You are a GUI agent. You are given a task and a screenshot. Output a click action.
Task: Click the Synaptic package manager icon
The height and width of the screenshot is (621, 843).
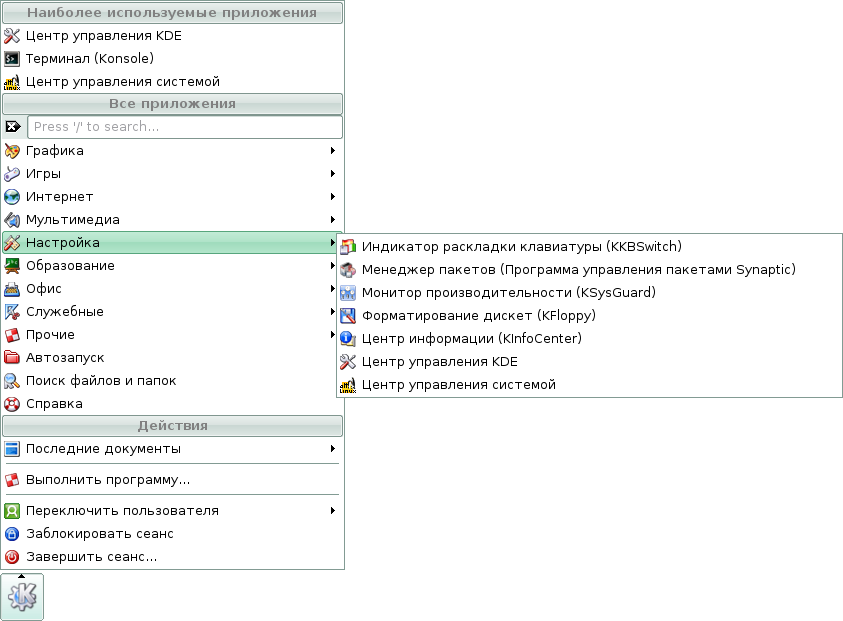[348, 269]
